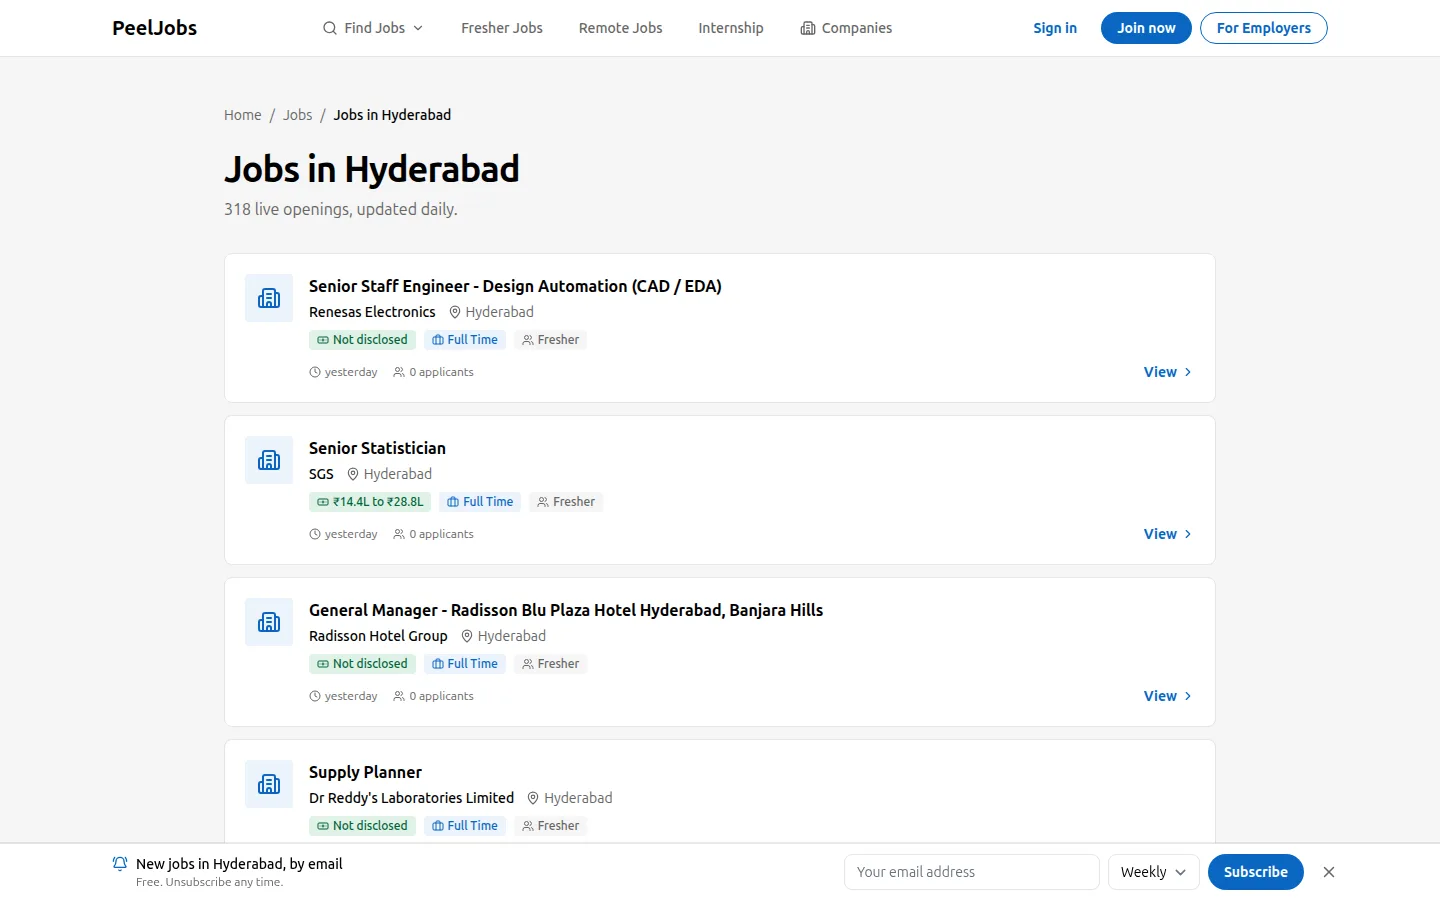Click the SGS company logo icon

(269, 460)
